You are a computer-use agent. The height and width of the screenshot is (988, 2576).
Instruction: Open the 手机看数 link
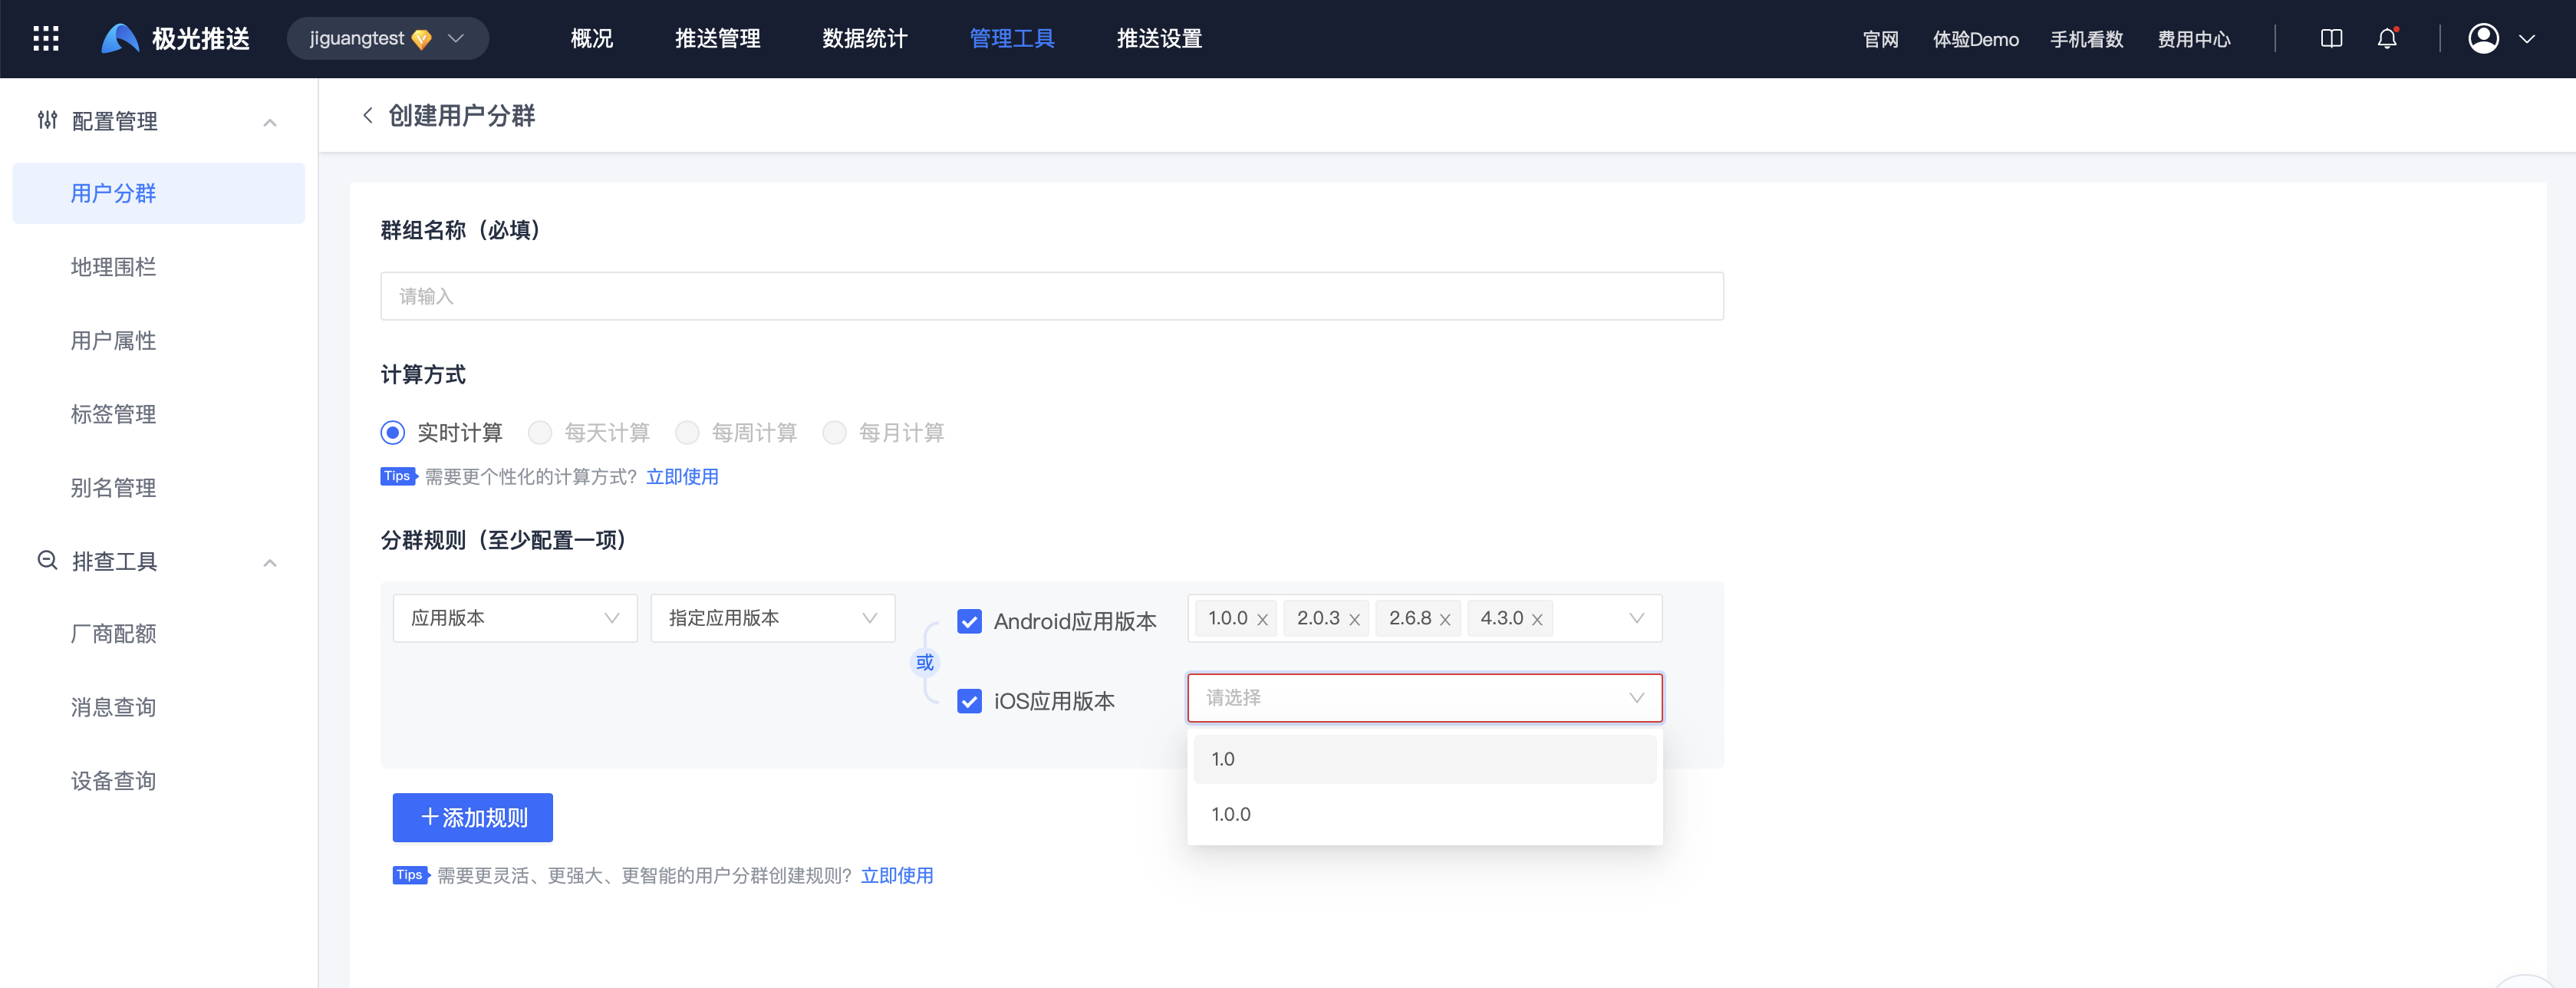tap(2086, 40)
